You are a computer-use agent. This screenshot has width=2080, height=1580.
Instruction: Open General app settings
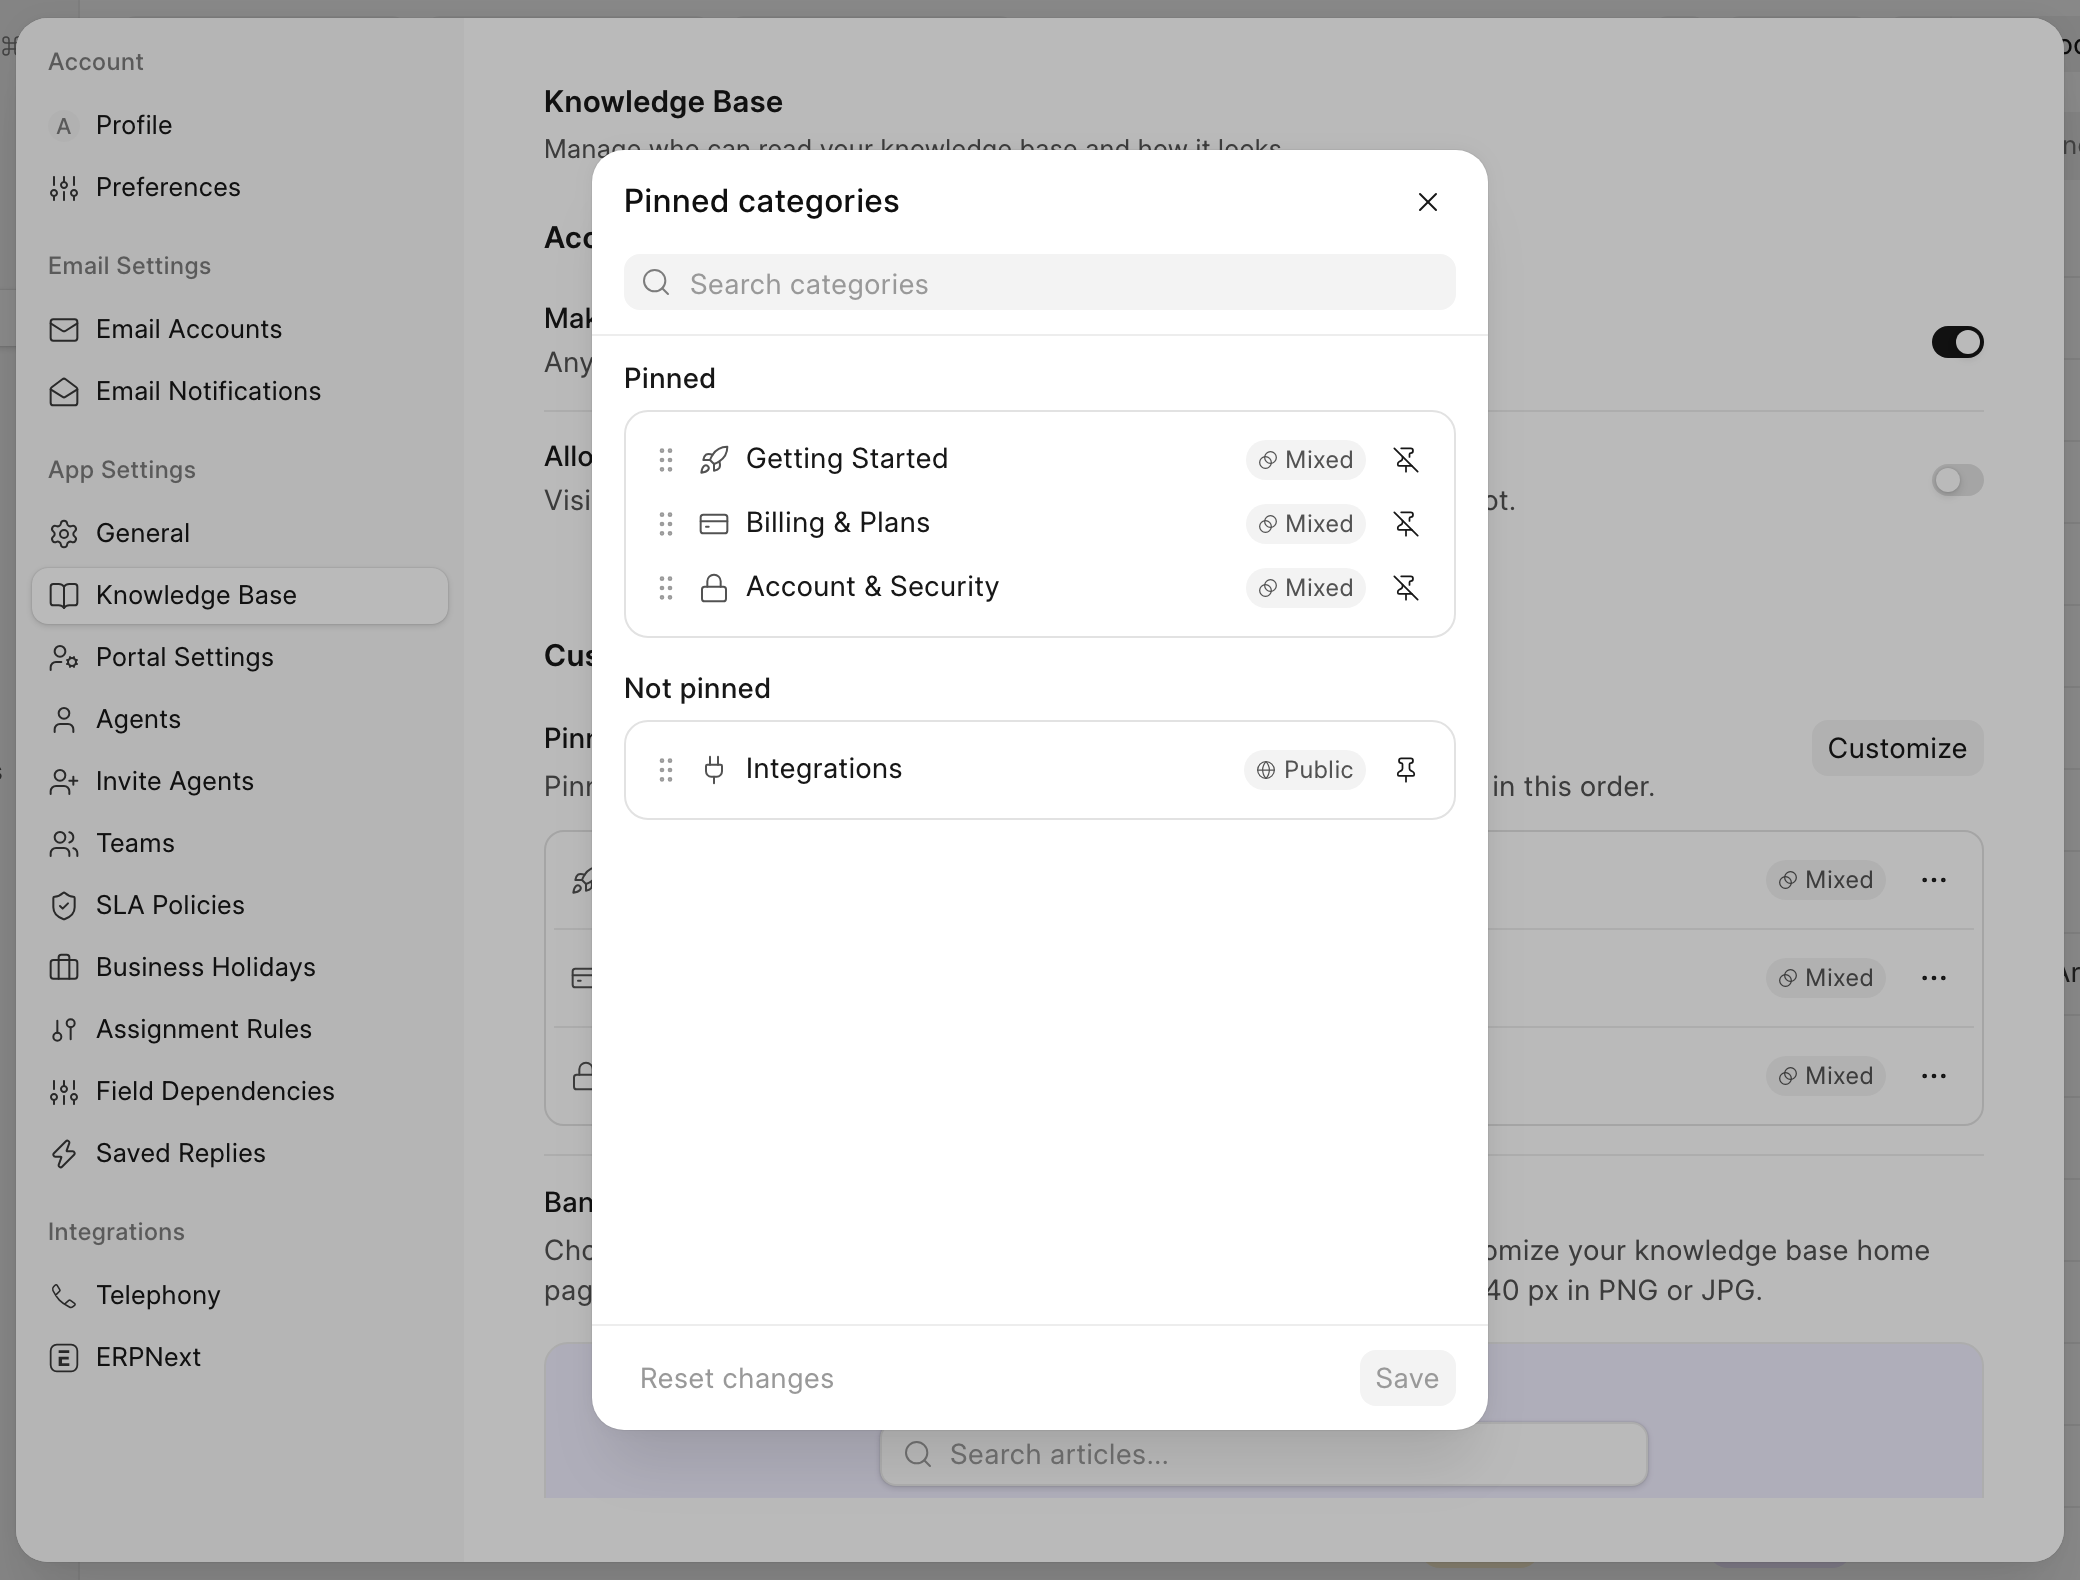click(x=240, y=534)
